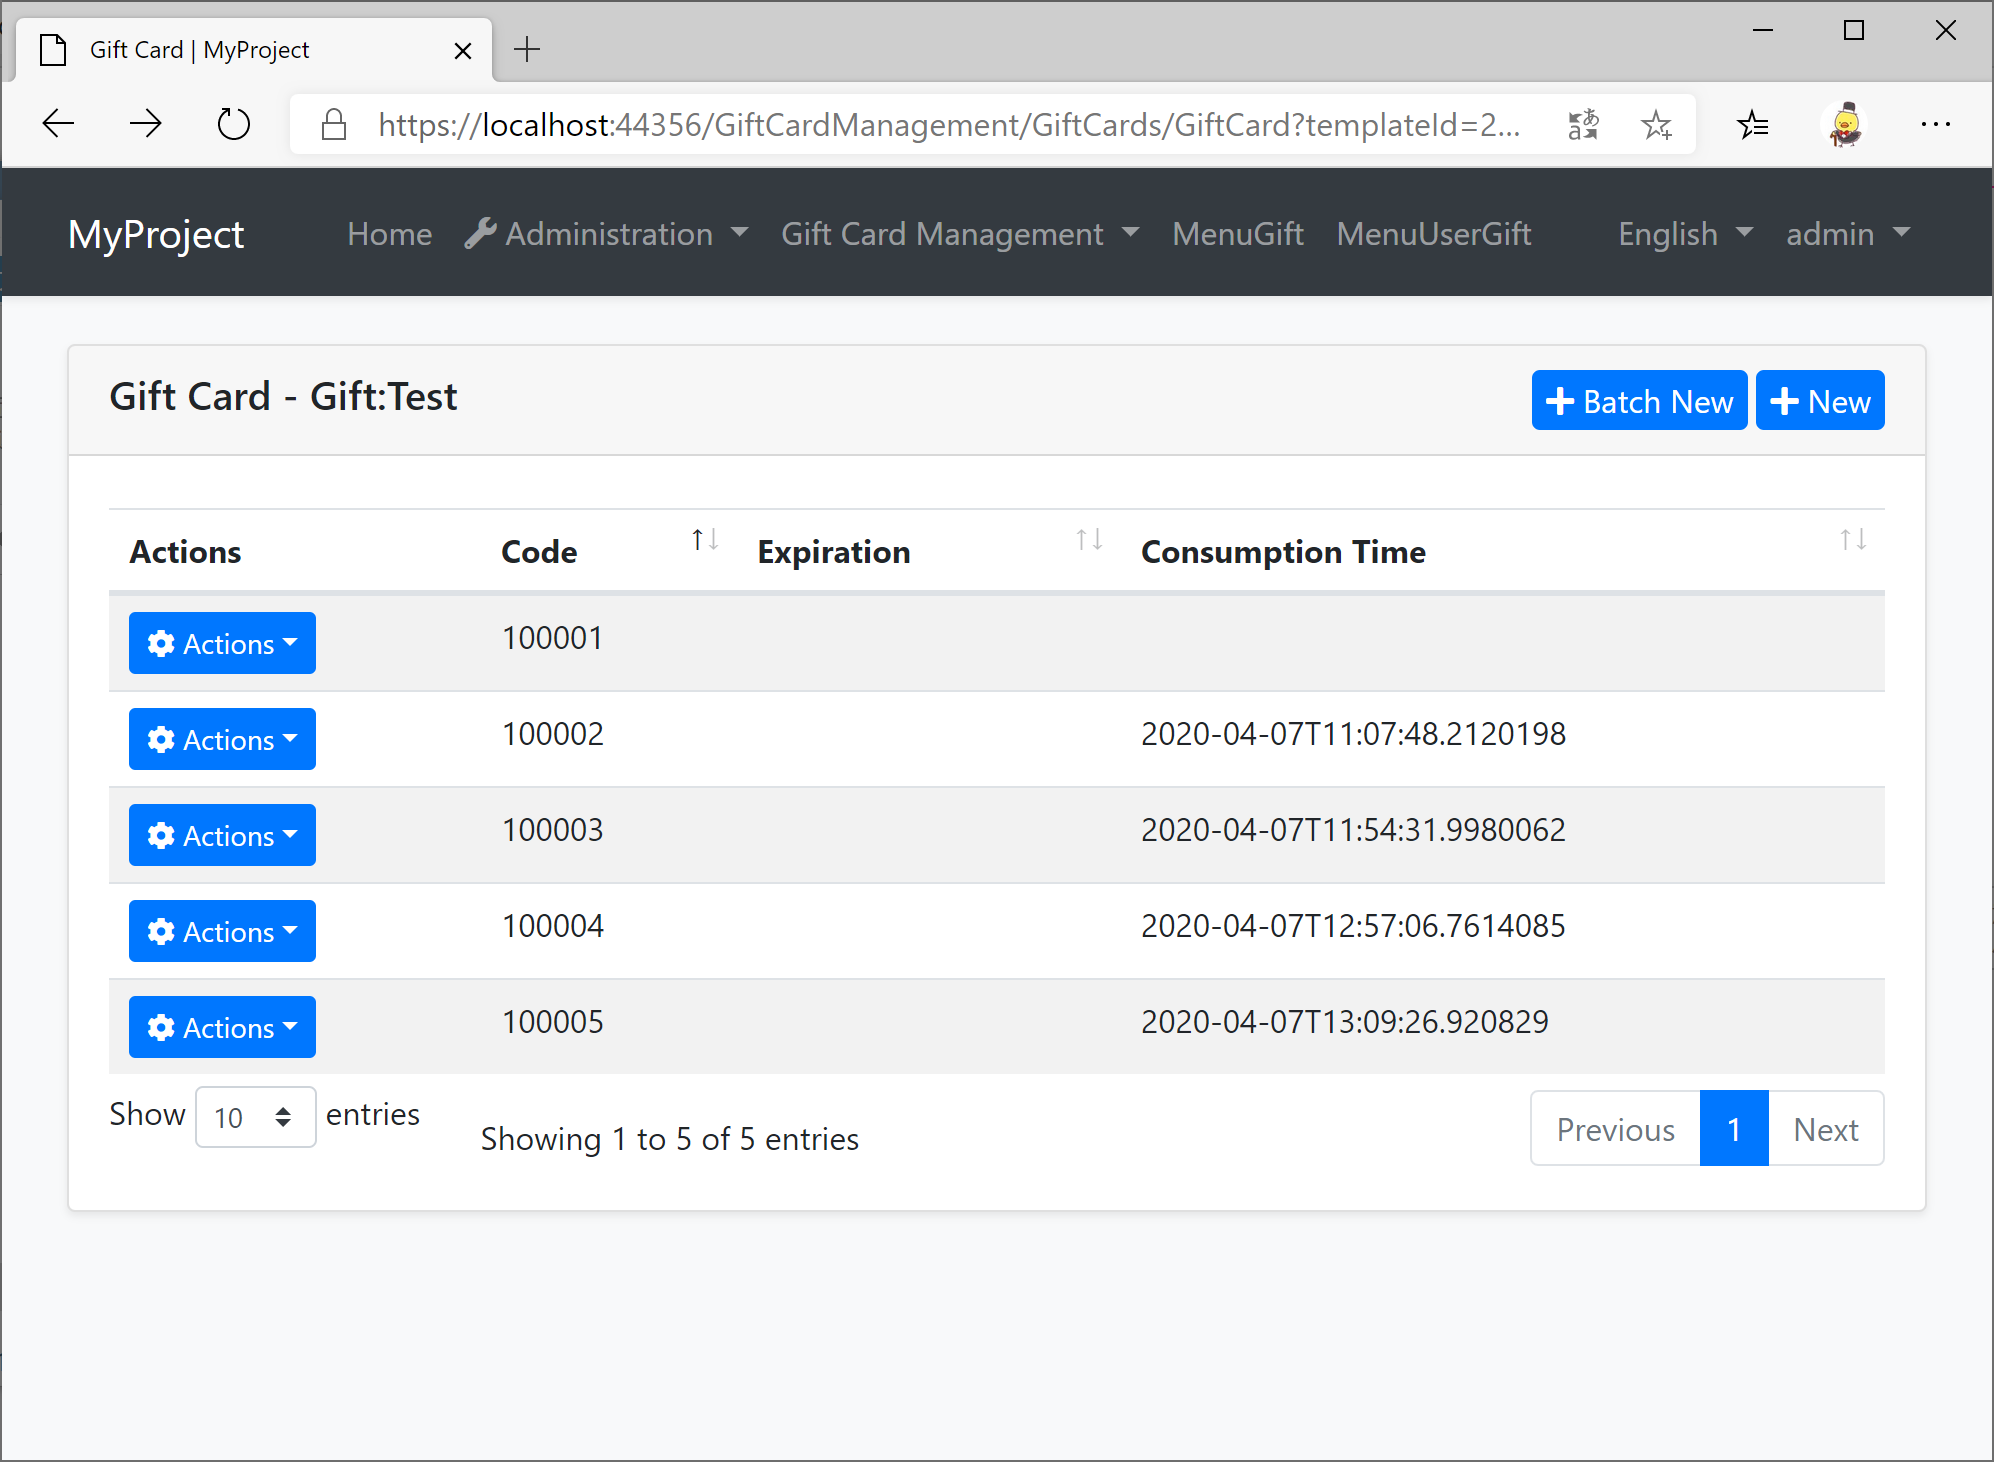Go forward in browser history
The width and height of the screenshot is (1994, 1462).
point(146,124)
